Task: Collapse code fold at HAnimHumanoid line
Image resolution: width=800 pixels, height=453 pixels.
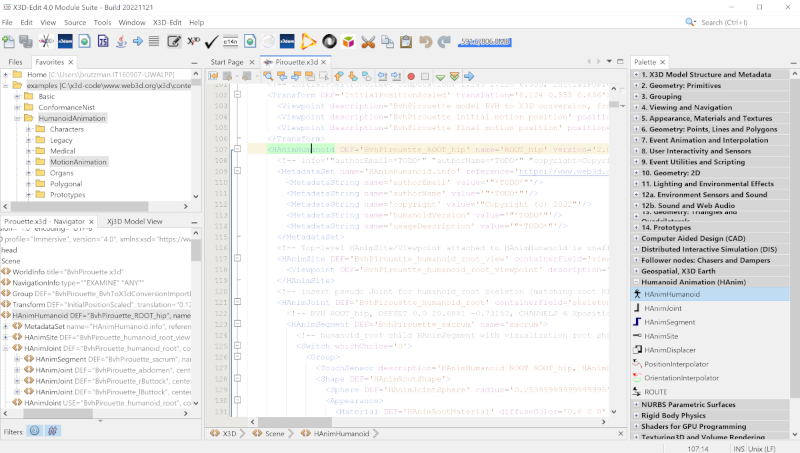Action: coord(237,149)
